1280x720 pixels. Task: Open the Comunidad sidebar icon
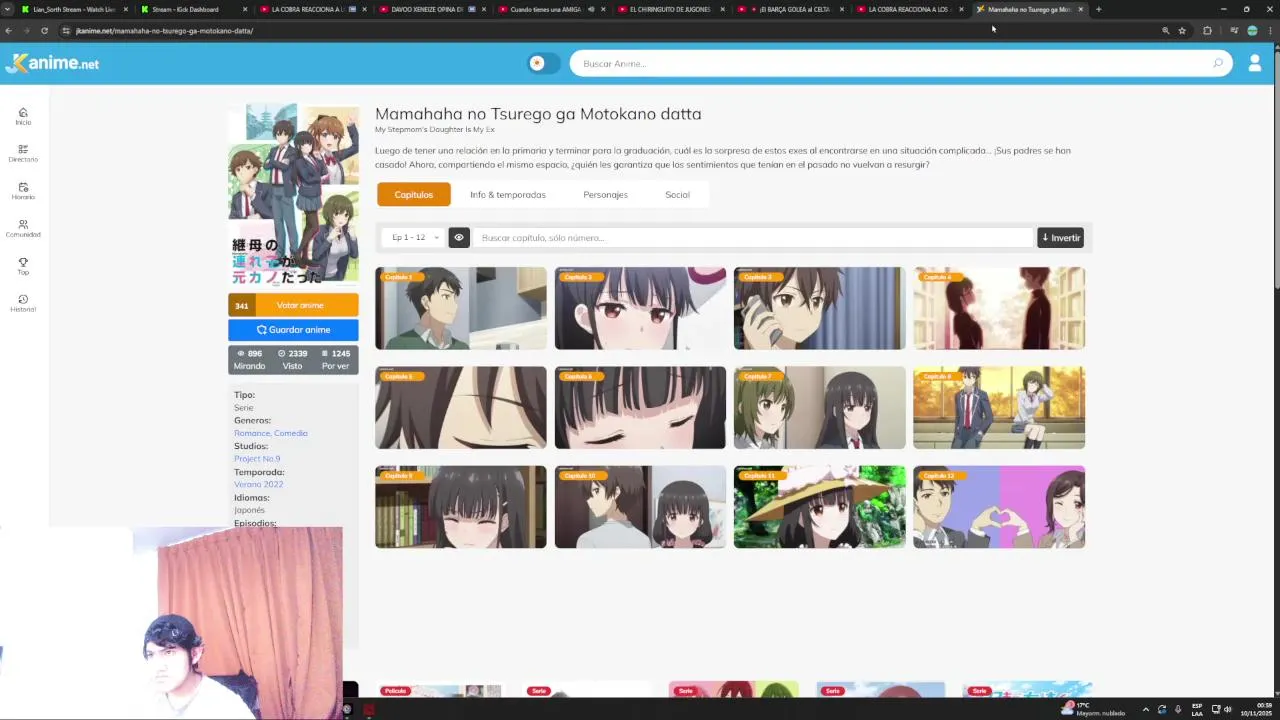[23, 228]
